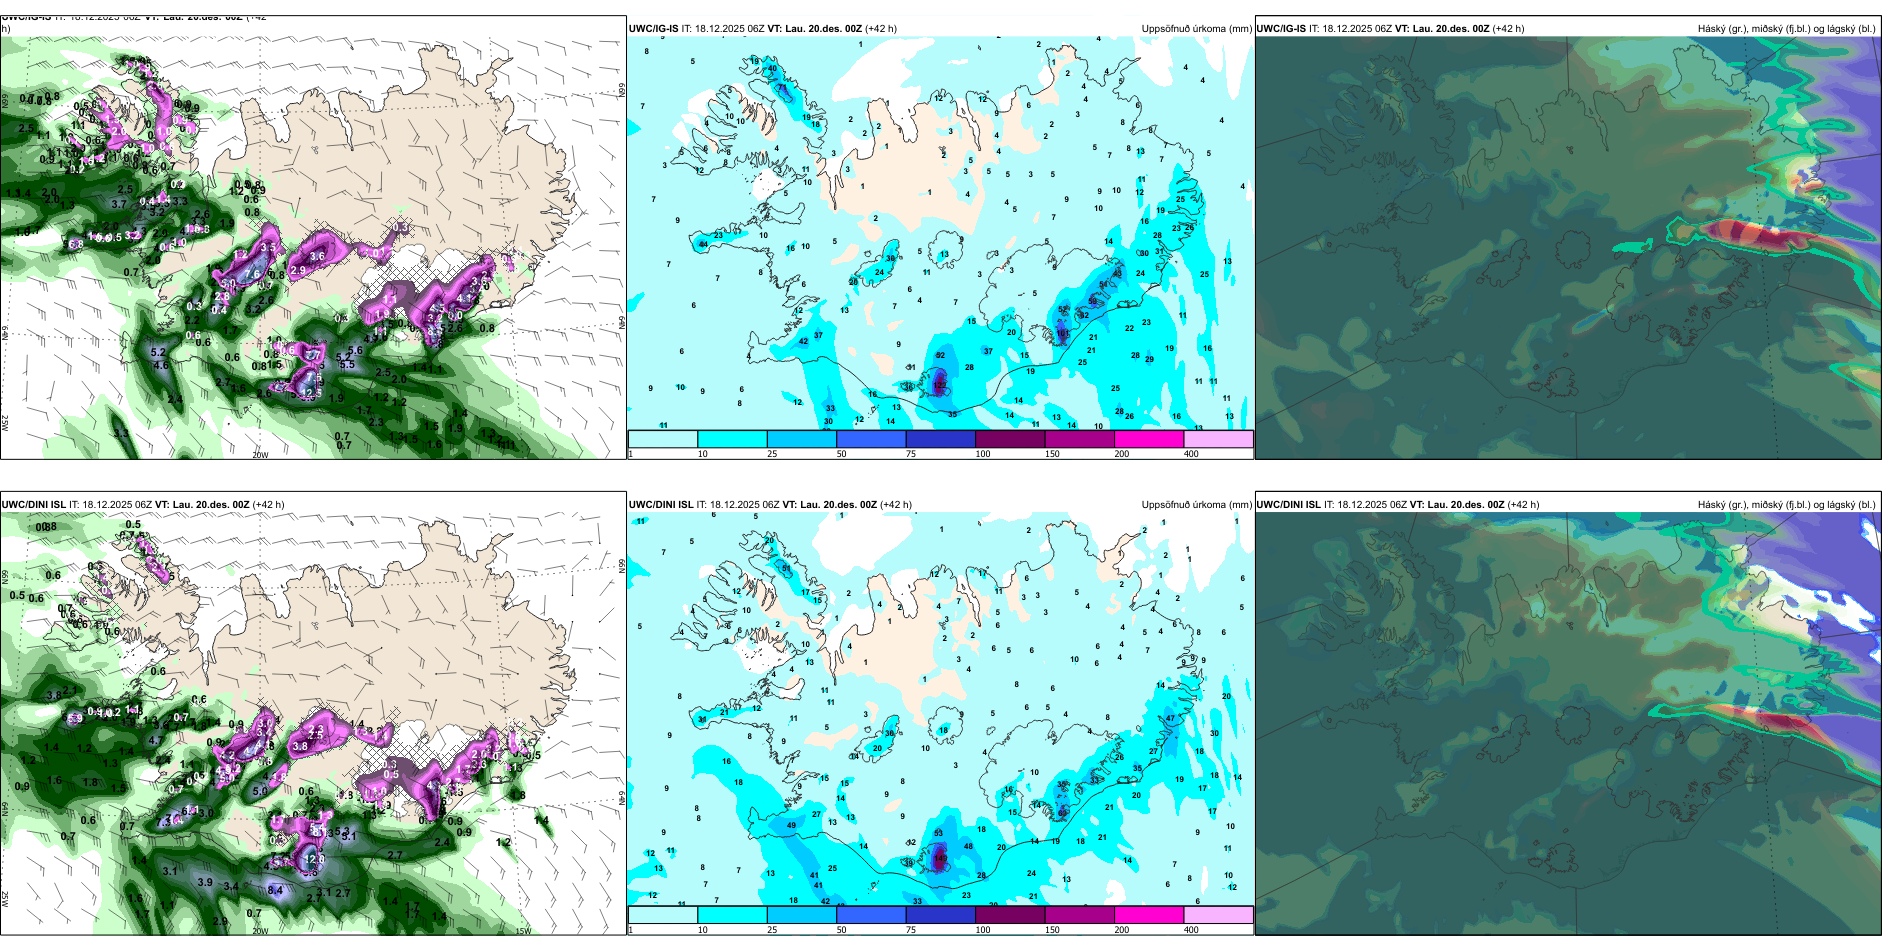Click the 75–100 mm swatch in DINI ISL legend
This screenshot has height=950, width=1900.
click(x=941, y=915)
